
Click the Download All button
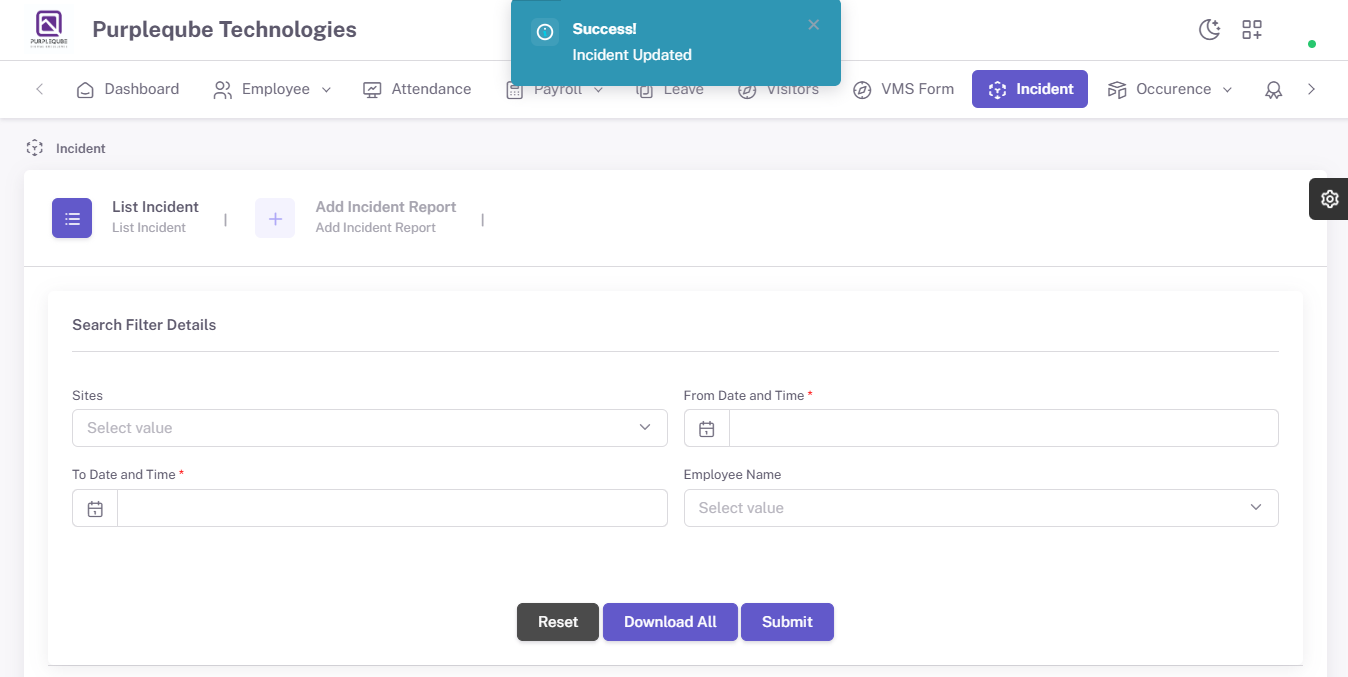670,622
